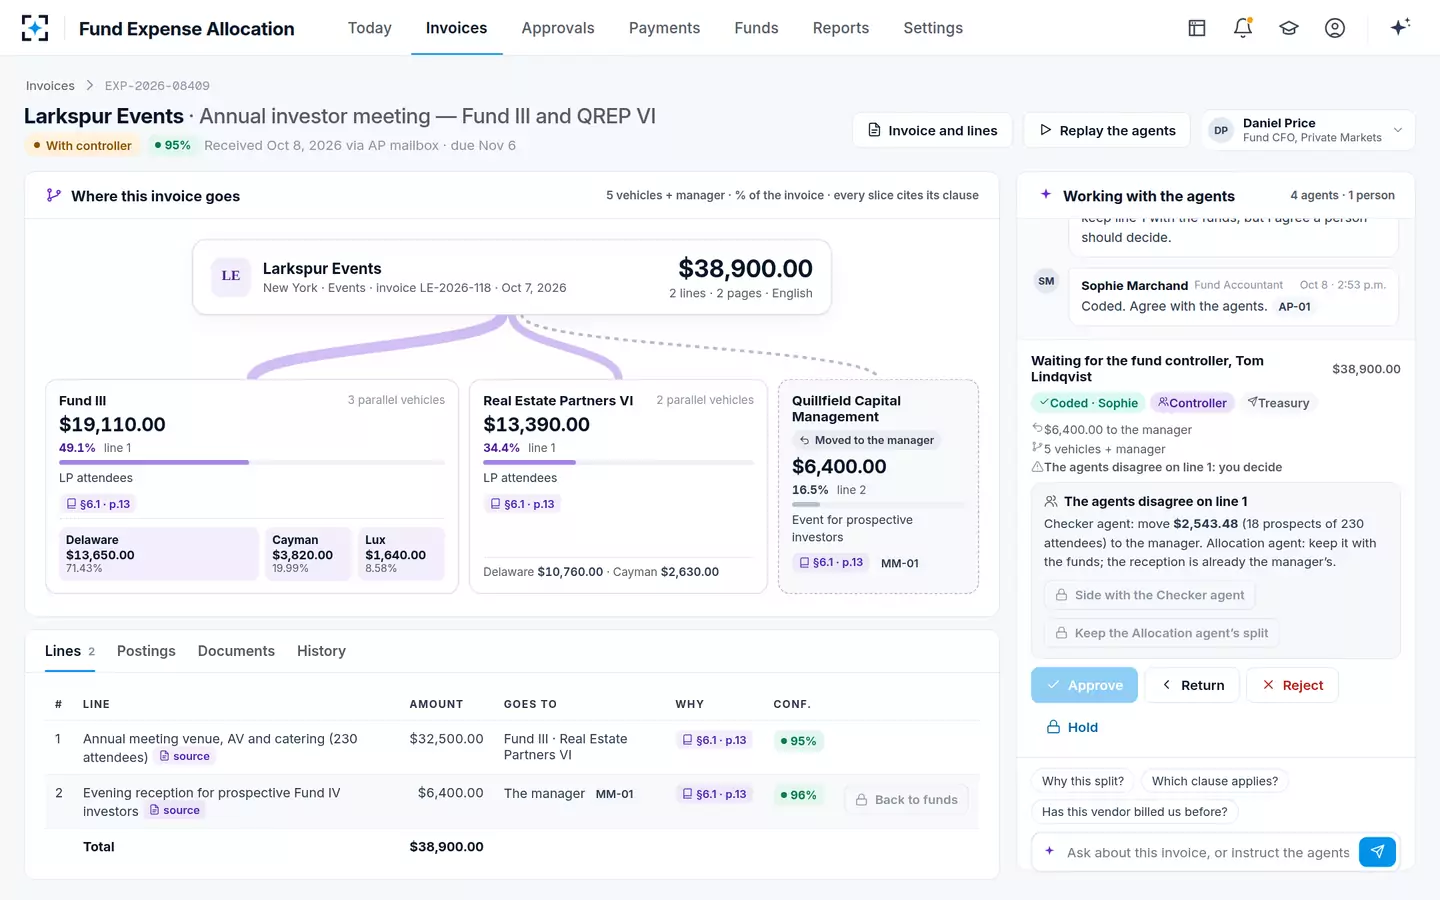Click the Fund Expense Allocation logo icon

click(x=35, y=28)
